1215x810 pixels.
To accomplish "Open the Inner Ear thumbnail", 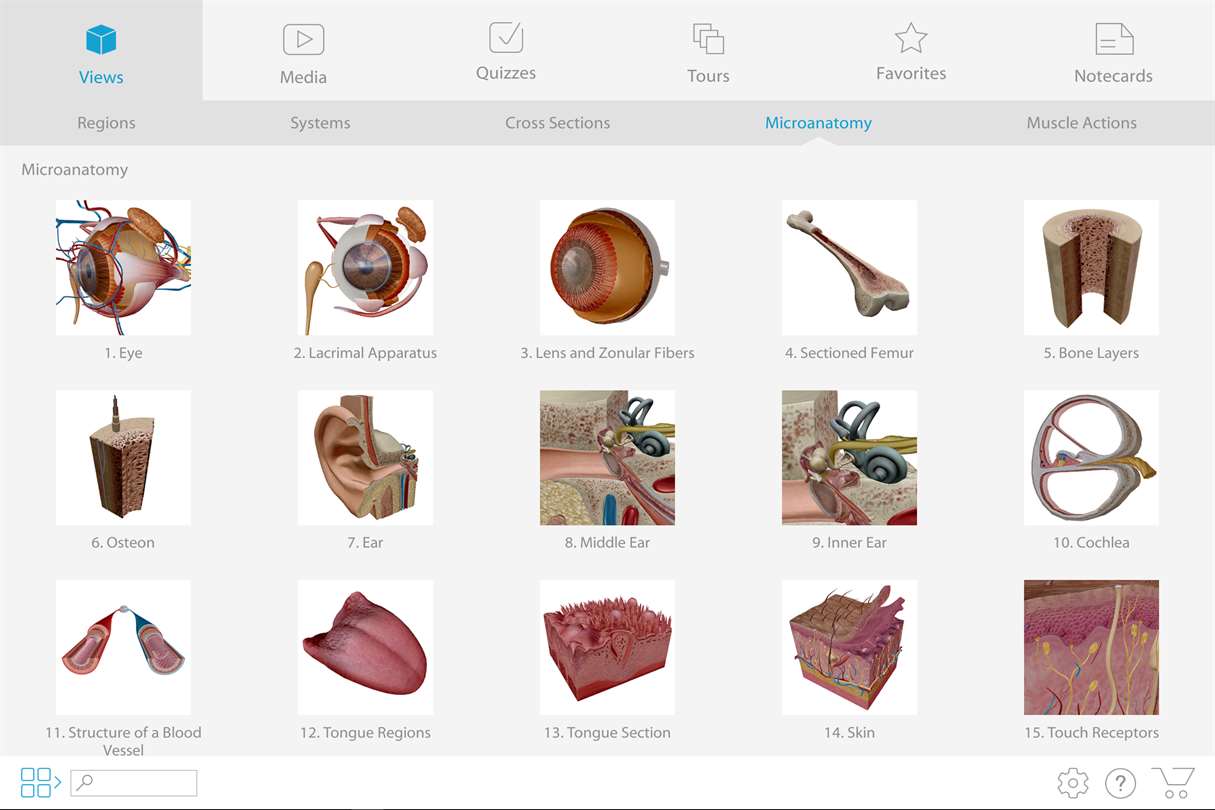I will 849,457.
